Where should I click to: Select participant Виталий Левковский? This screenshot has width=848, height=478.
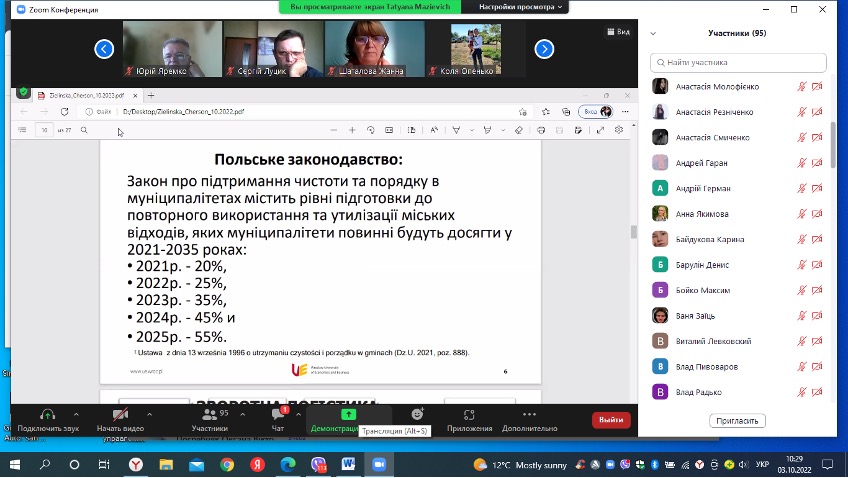pyautogui.click(x=738, y=341)
